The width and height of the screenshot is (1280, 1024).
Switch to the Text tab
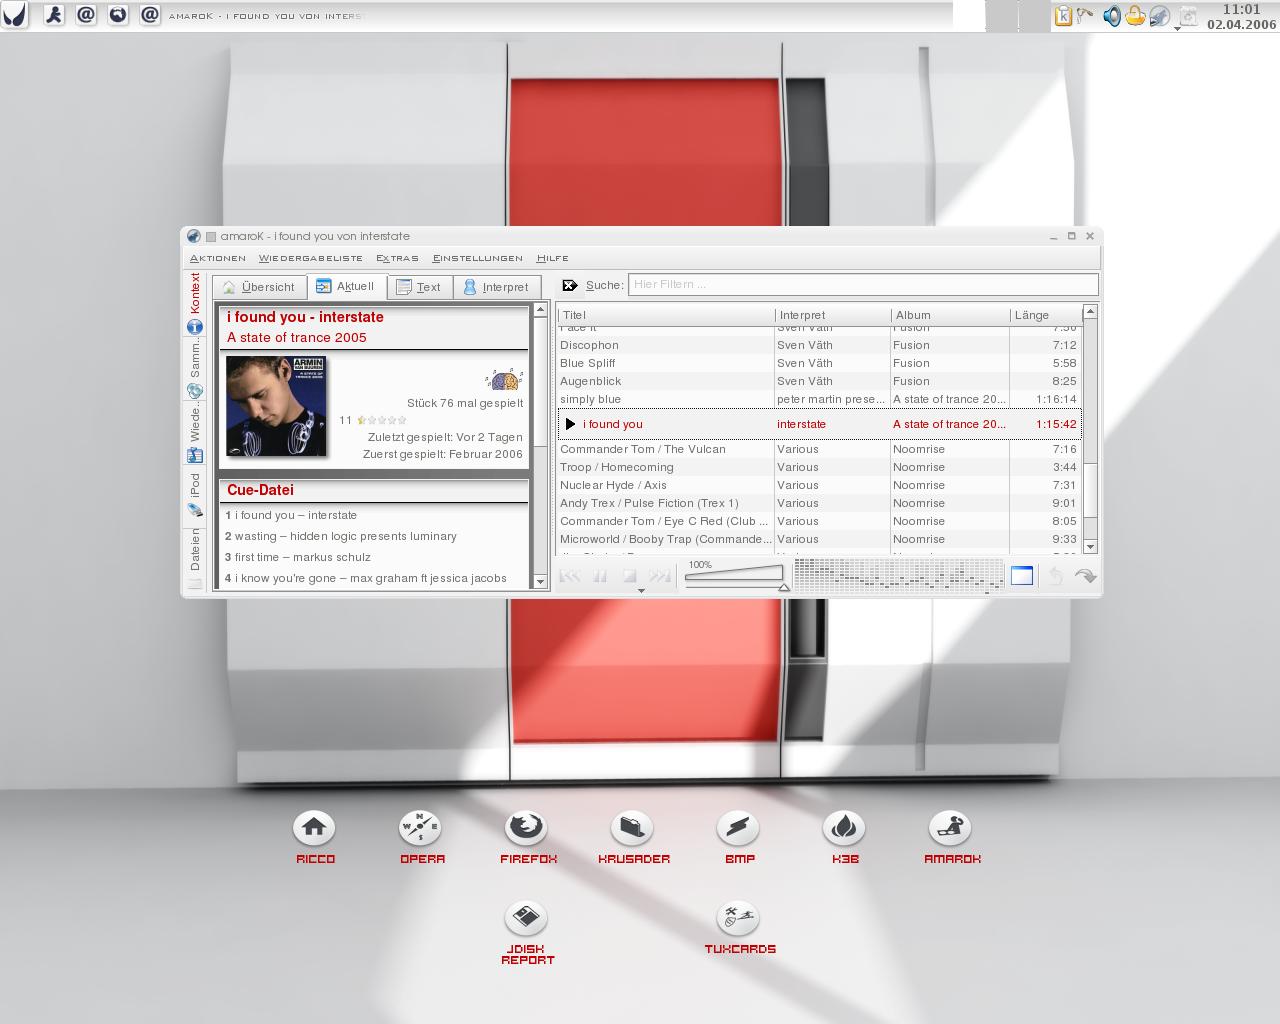pyautogui.click(x=419, y=287)
